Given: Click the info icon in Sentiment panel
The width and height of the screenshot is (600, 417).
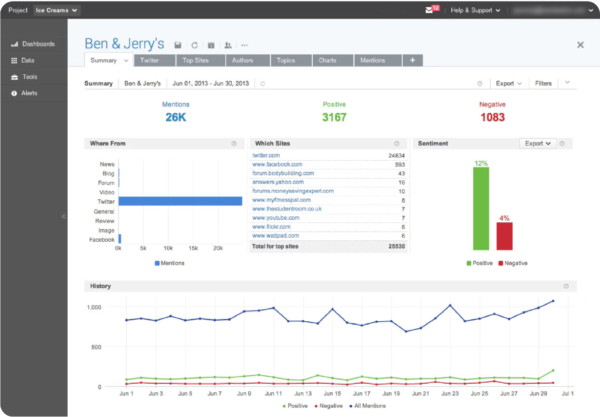Looking at the screenshot, I should coord(562,143).
